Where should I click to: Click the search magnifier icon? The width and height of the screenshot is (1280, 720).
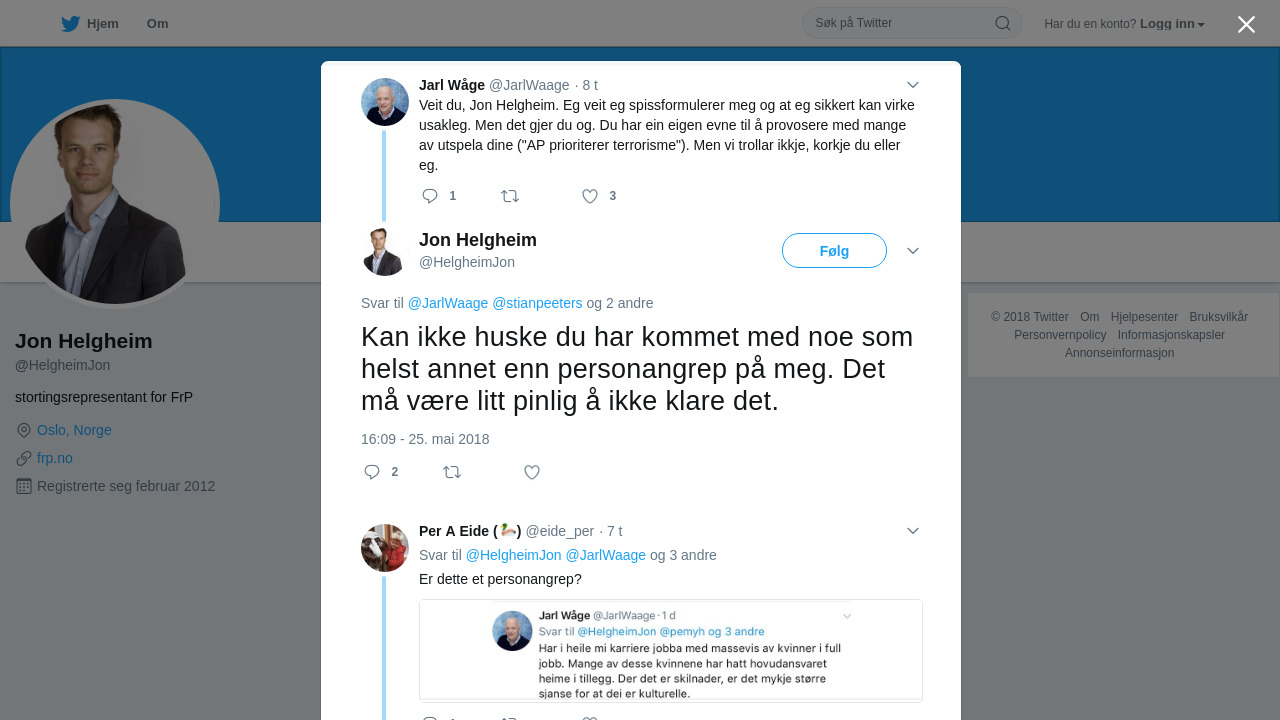click(x=1002, y=23)
